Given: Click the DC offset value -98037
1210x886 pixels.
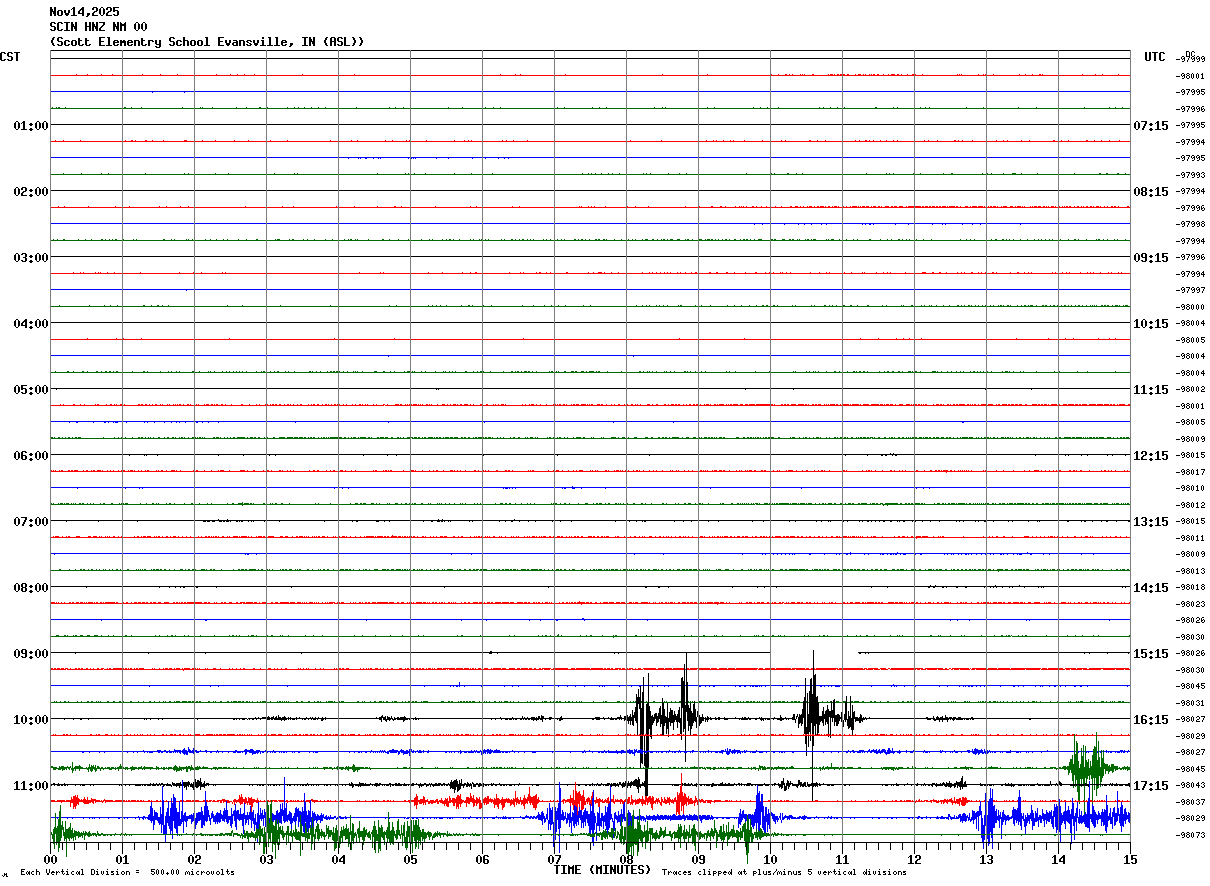Looking at the screenshot, I should [x=1191, y=802].
